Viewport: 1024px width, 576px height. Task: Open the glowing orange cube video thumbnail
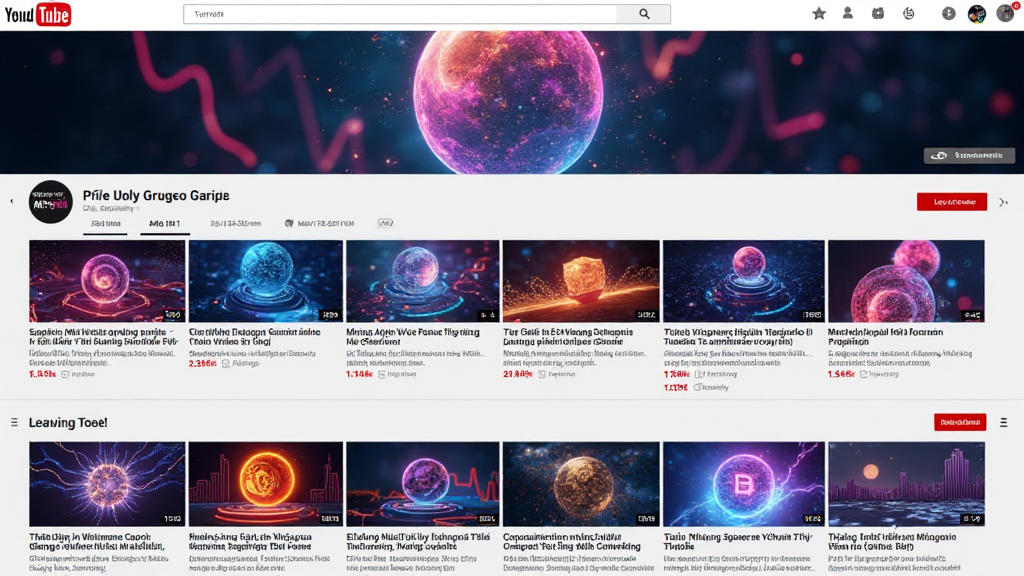click(581, 281)
